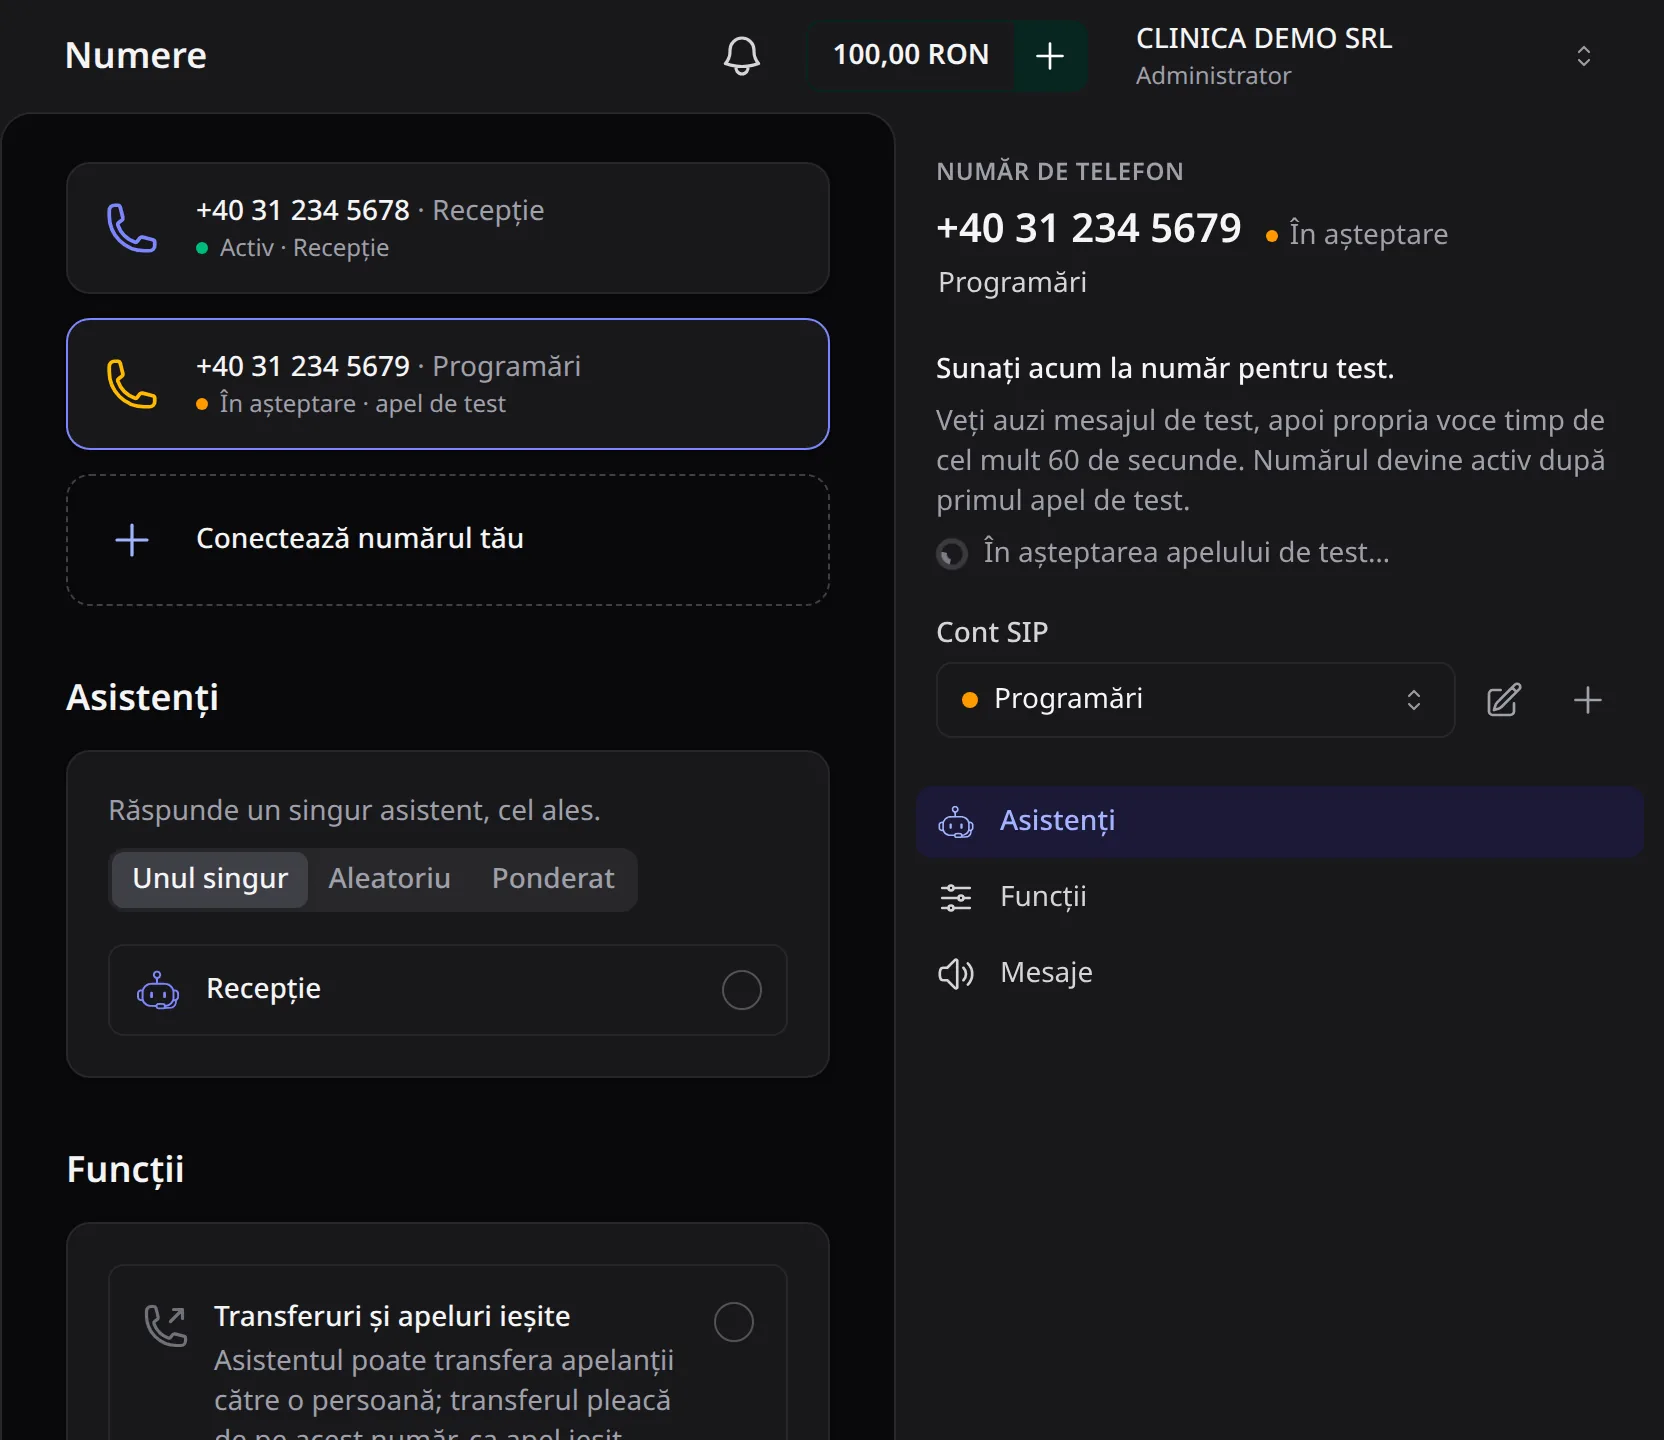Add a new SIP account

[x=1587, y=700]
